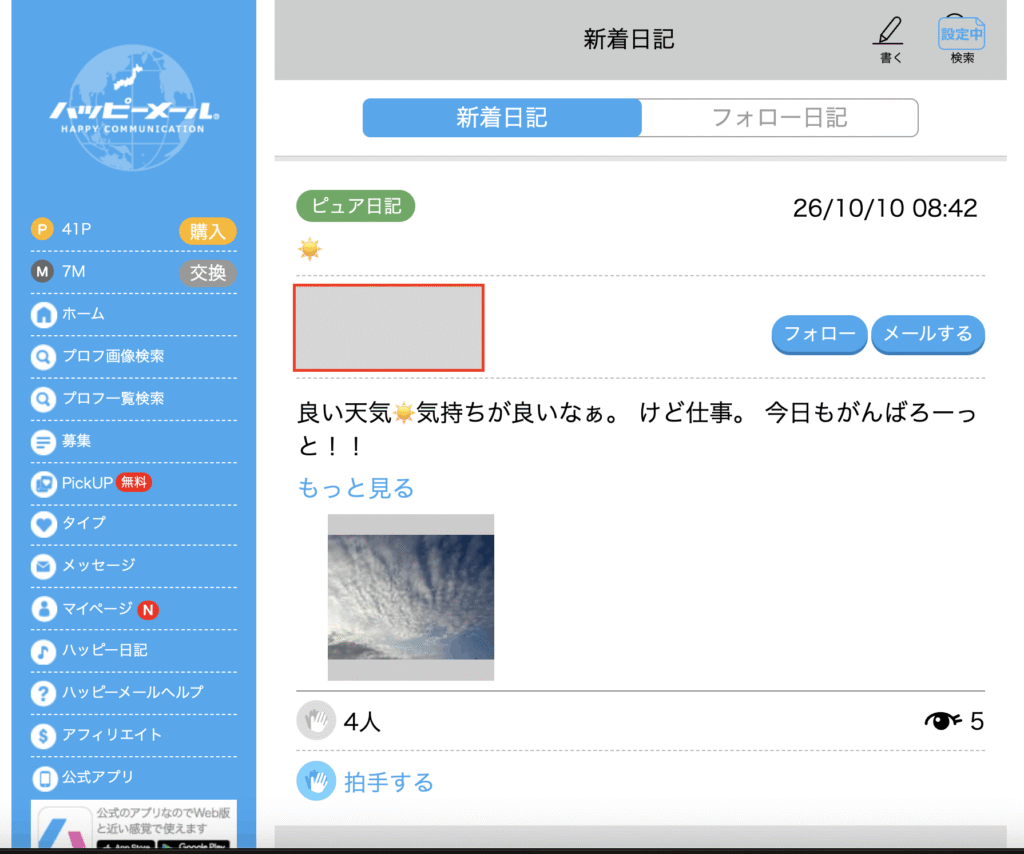Click the red N notification badge

pyautogui.click(x=148, y=610)
